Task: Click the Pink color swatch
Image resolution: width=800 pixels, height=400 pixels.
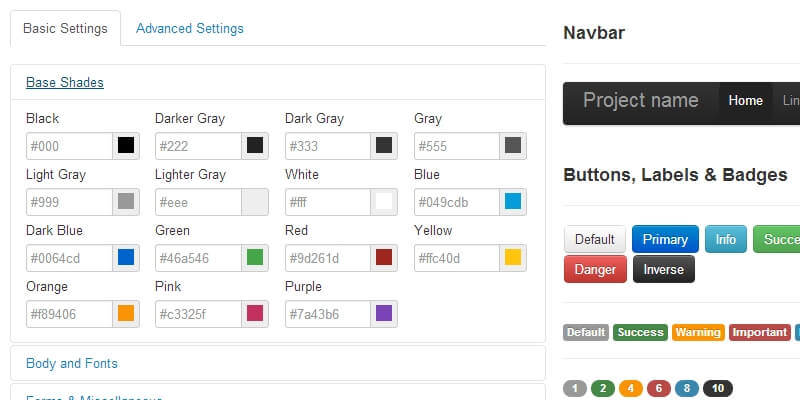Action: [255, 314]
